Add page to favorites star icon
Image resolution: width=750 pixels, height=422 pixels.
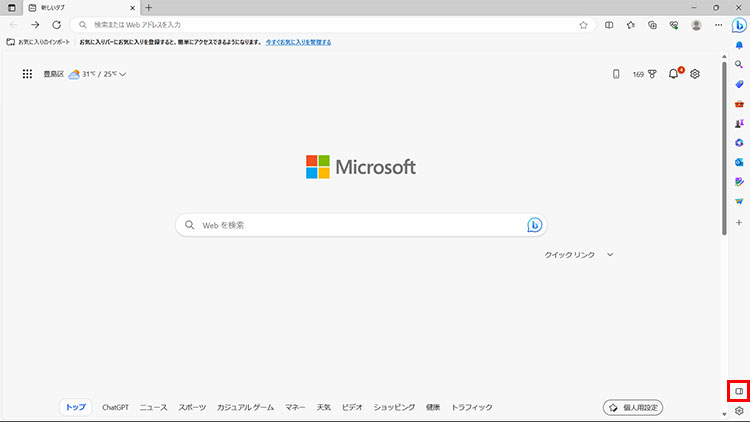coord(583,25)
